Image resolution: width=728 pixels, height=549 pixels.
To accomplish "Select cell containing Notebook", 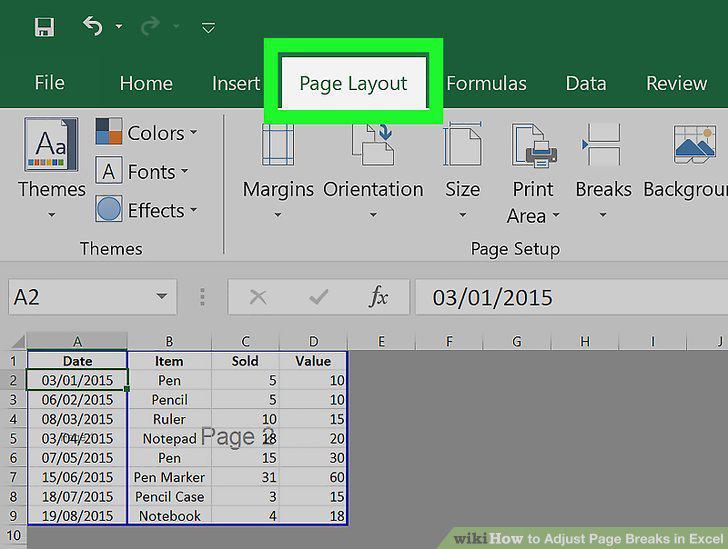I will [169, 516].
